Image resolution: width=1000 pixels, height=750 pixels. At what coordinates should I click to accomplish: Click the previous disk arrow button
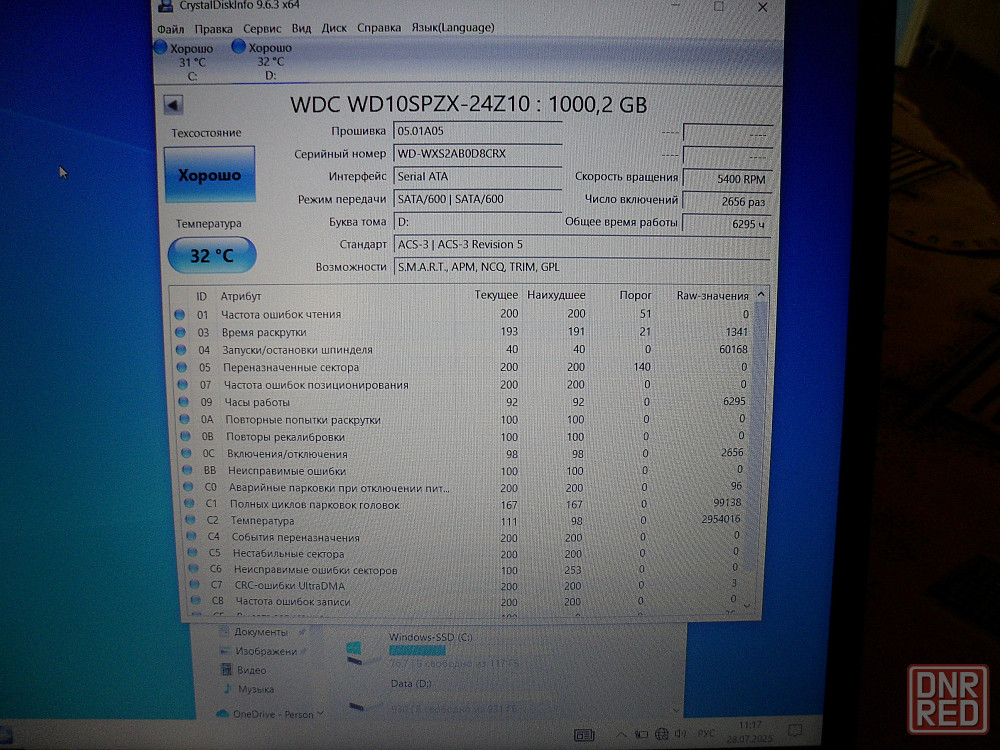click(x=173, y=105)
